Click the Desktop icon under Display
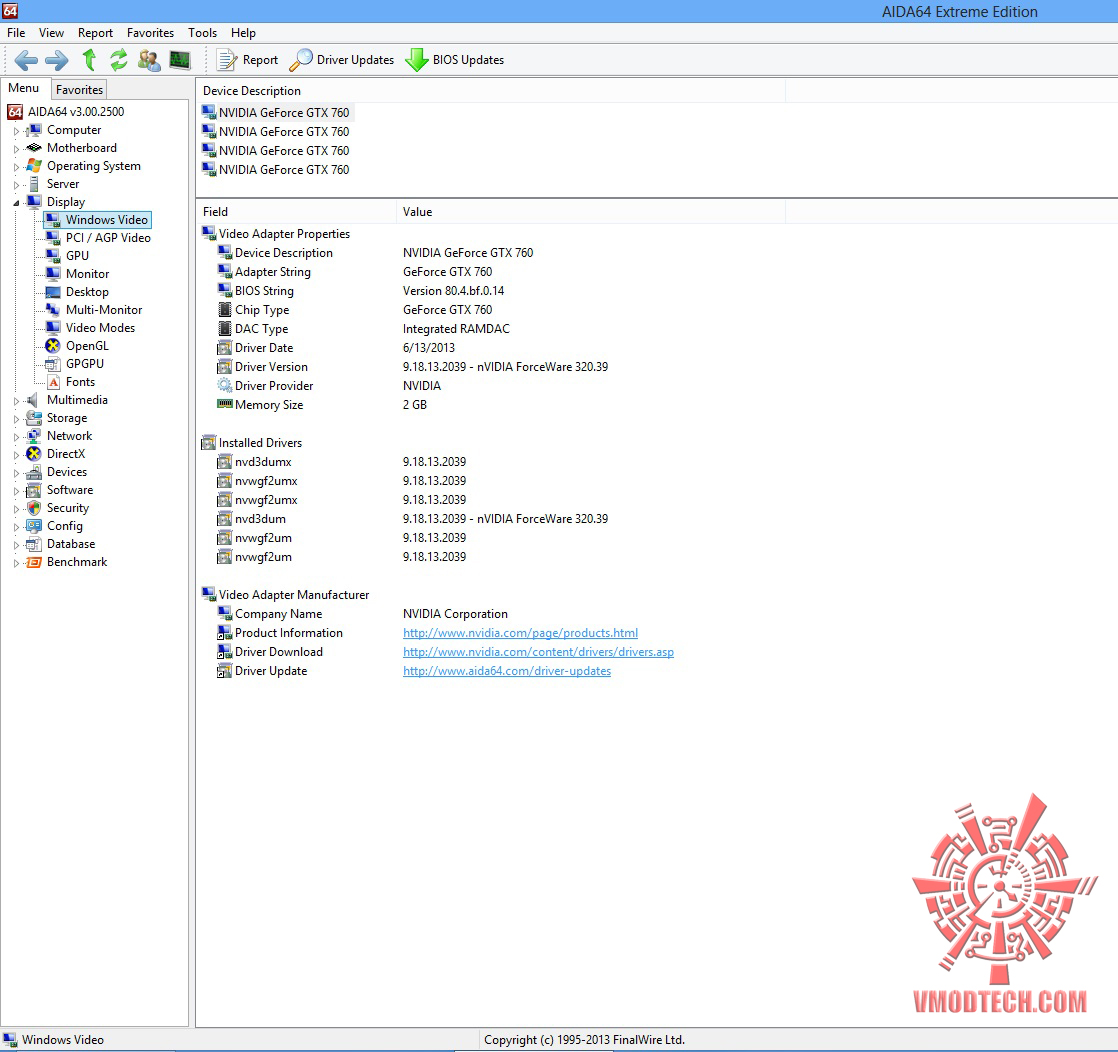 coord(53,292)
